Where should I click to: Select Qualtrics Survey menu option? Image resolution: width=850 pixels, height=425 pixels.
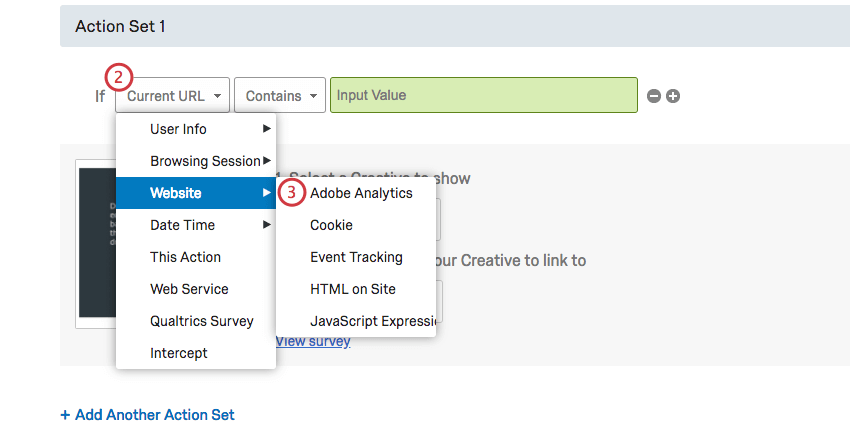point(201,321)
